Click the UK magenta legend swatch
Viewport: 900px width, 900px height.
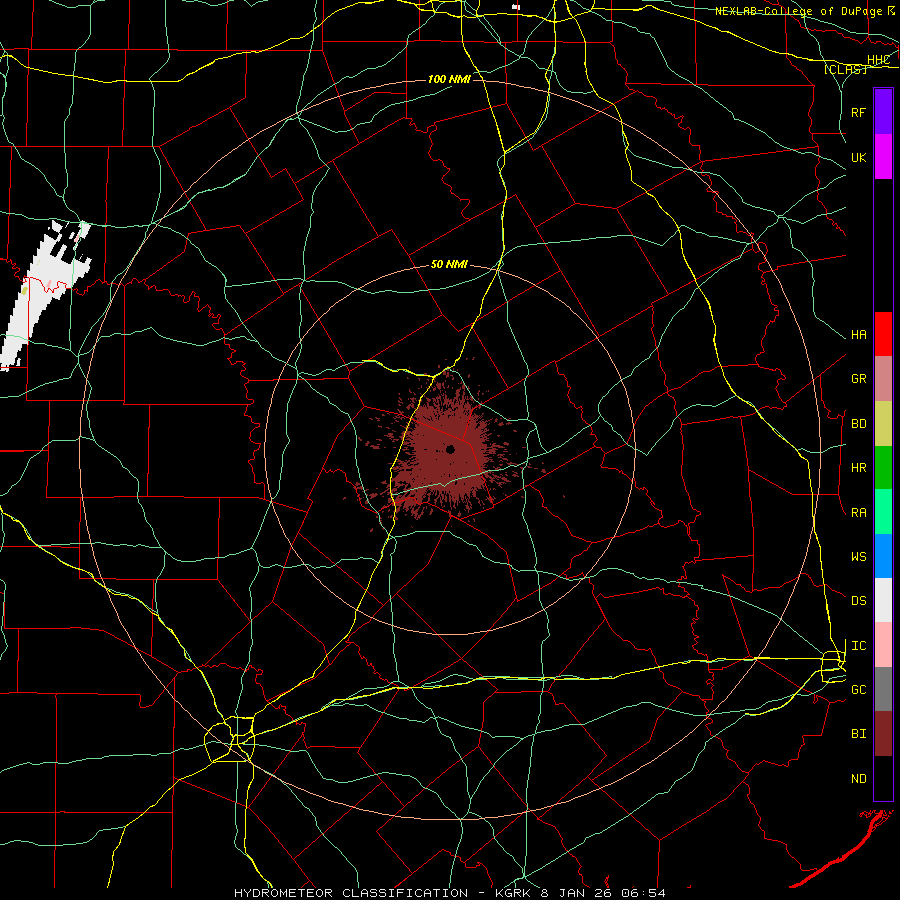[x=883, y=157]
